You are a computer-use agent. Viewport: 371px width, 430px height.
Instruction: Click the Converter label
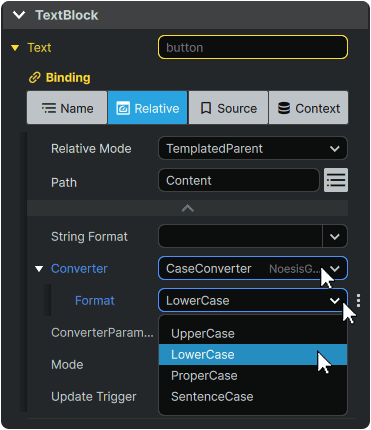[x=79, y=269]
